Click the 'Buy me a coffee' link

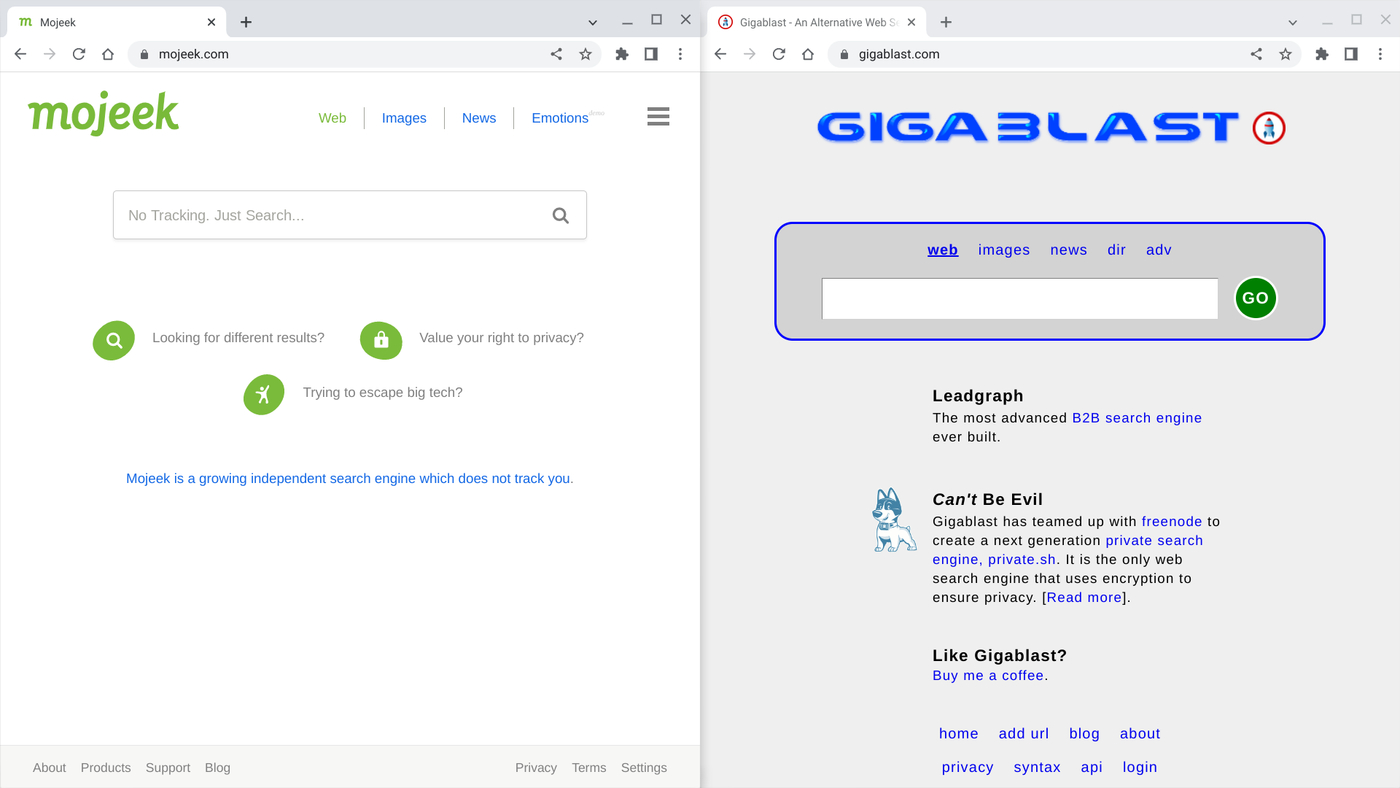986,675
